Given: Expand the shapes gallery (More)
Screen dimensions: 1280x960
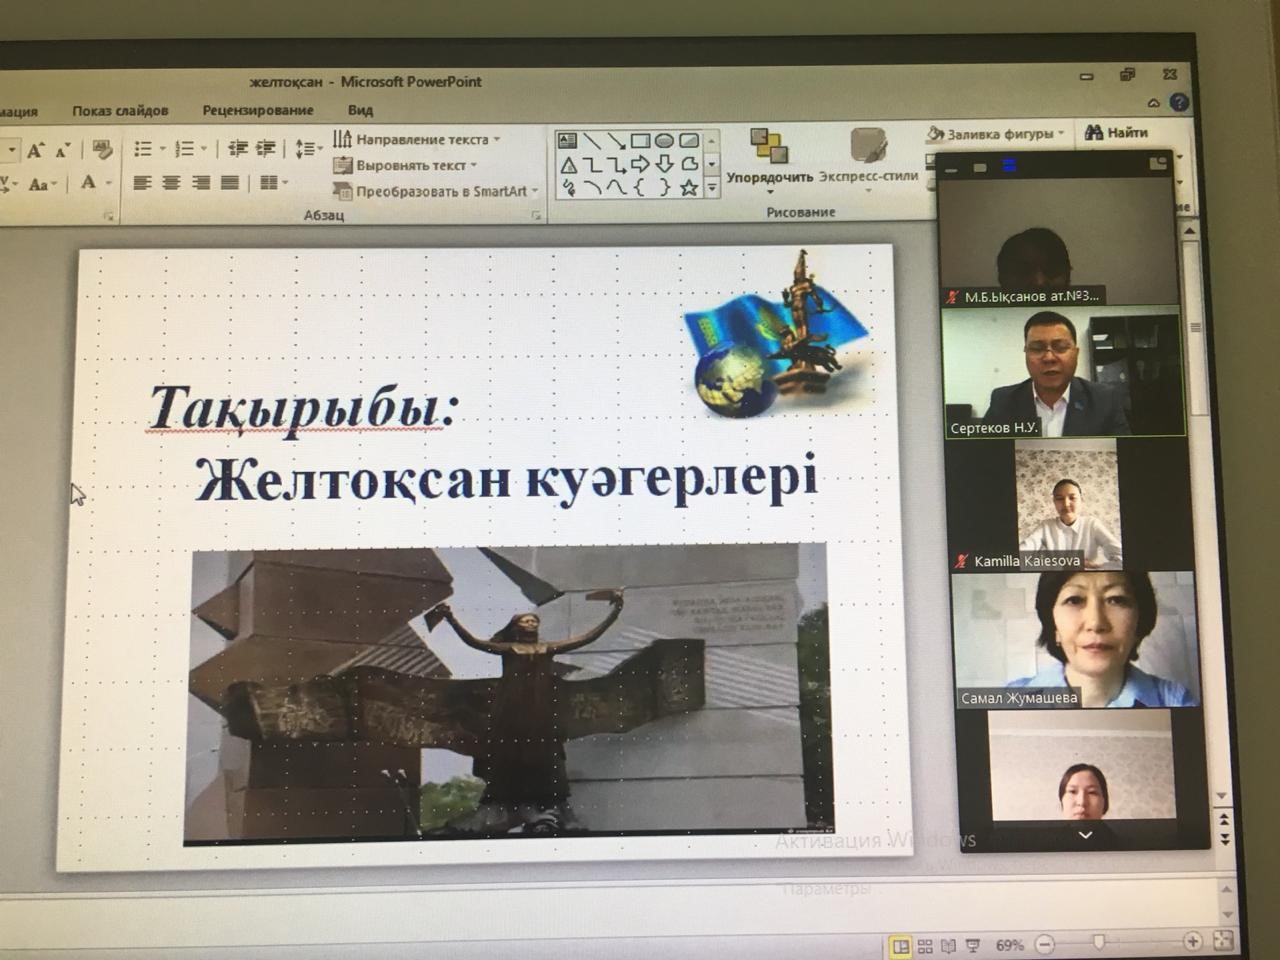Looking at the screenshot, I should tap(712, 187).
